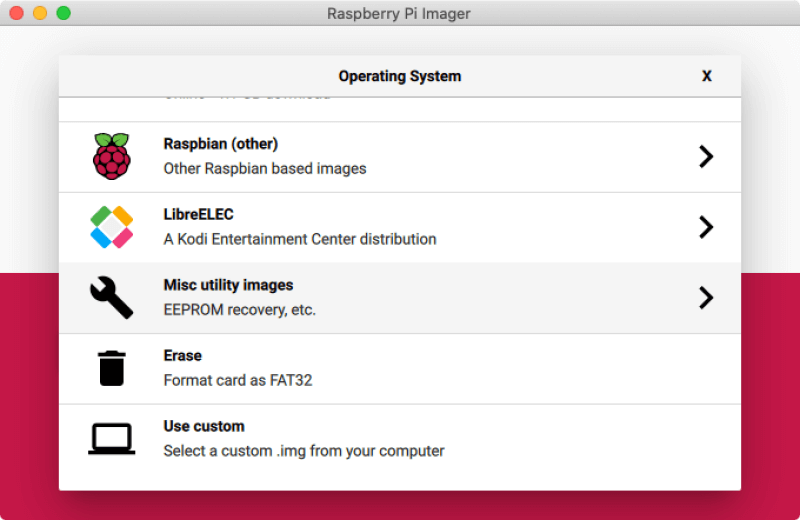
Task: Select the "LibreELEC" title text
Action: [x=198, y=214]
